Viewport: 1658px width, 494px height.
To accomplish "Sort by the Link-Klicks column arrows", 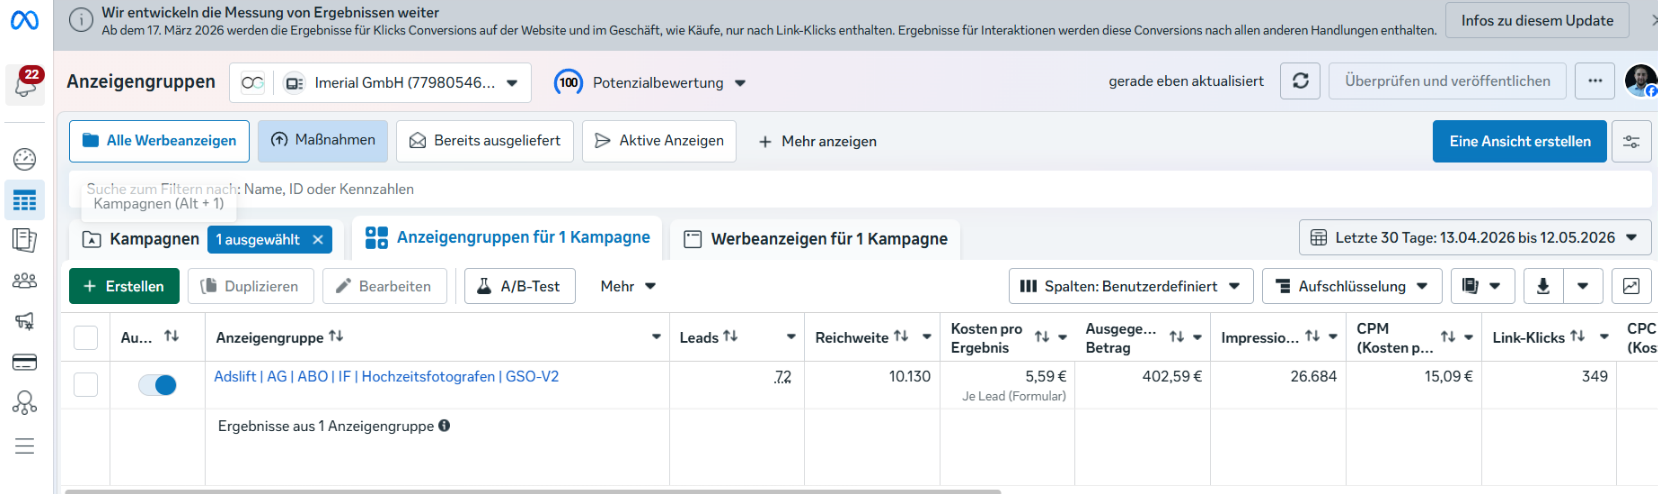I will 1577,337.
